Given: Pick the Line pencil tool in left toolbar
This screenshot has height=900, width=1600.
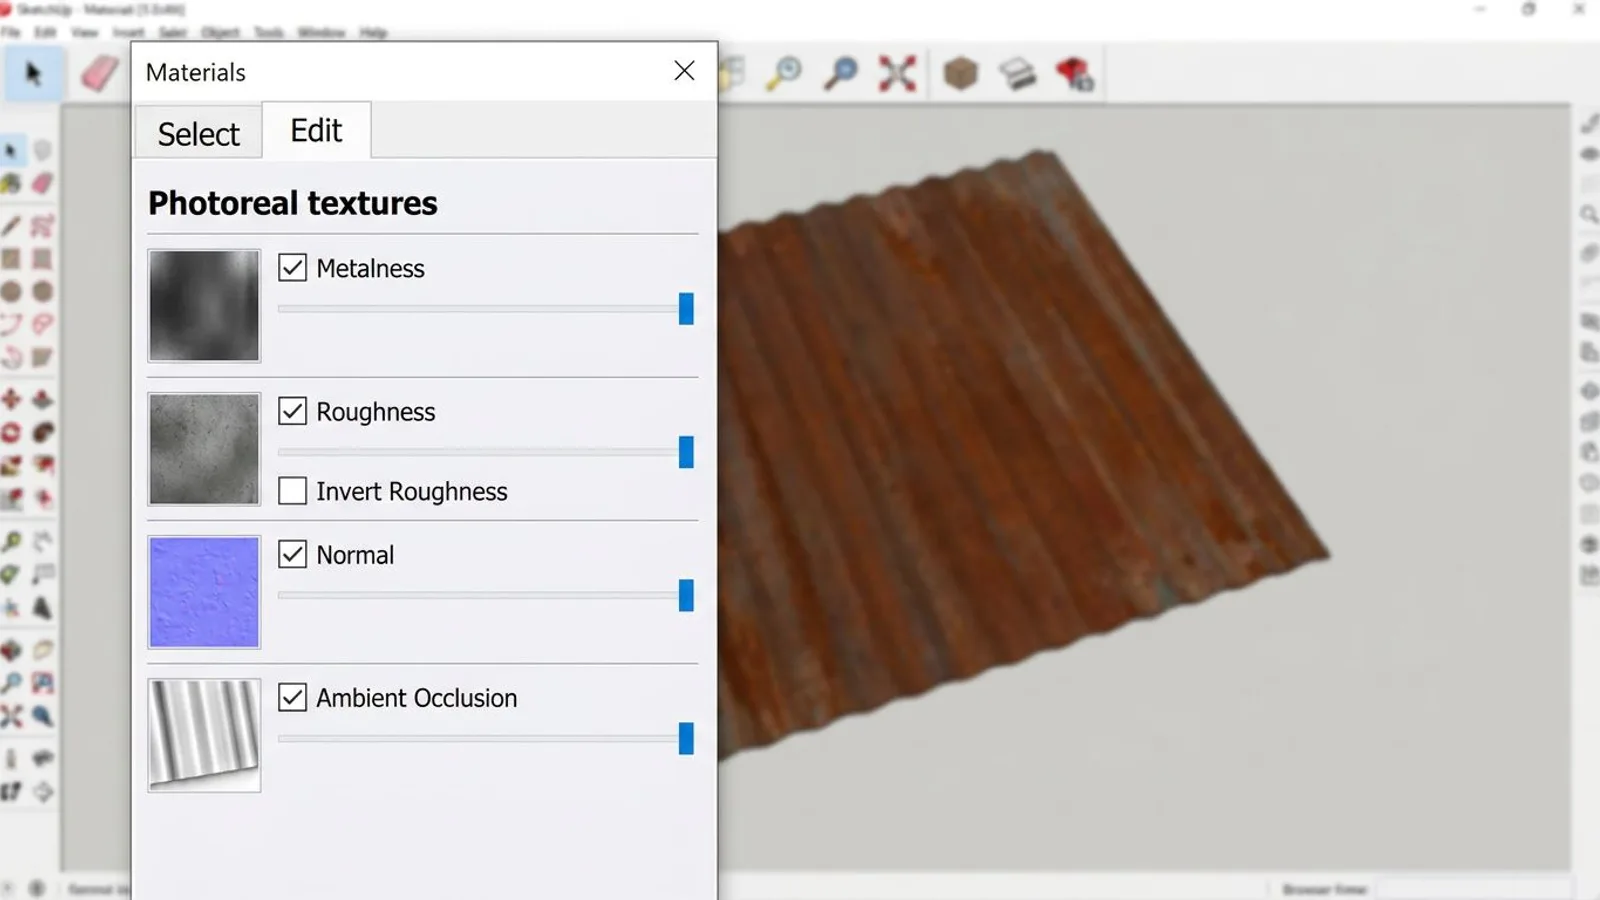Looking at the screenshot, I should point(11,226).
